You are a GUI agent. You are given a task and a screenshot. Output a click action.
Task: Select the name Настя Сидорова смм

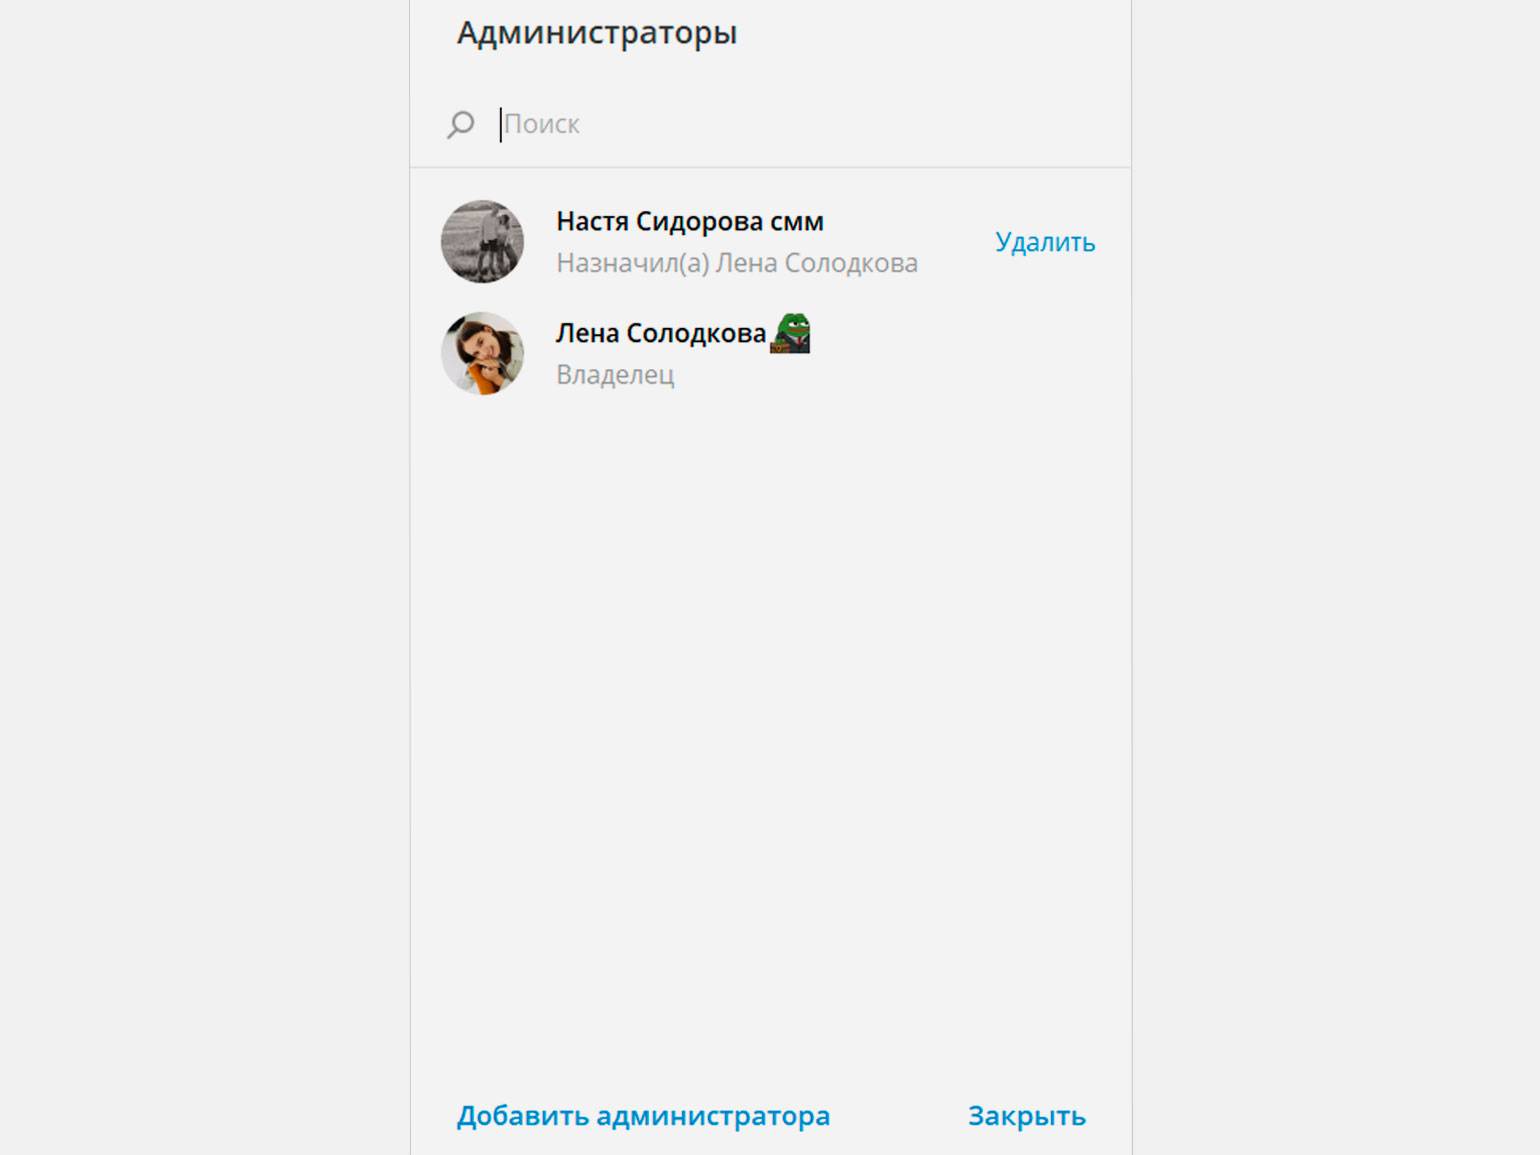pos(690,221)
